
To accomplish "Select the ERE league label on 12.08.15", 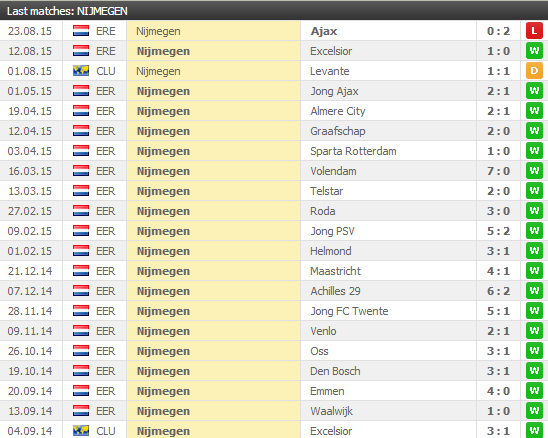I will pos(106,51).
